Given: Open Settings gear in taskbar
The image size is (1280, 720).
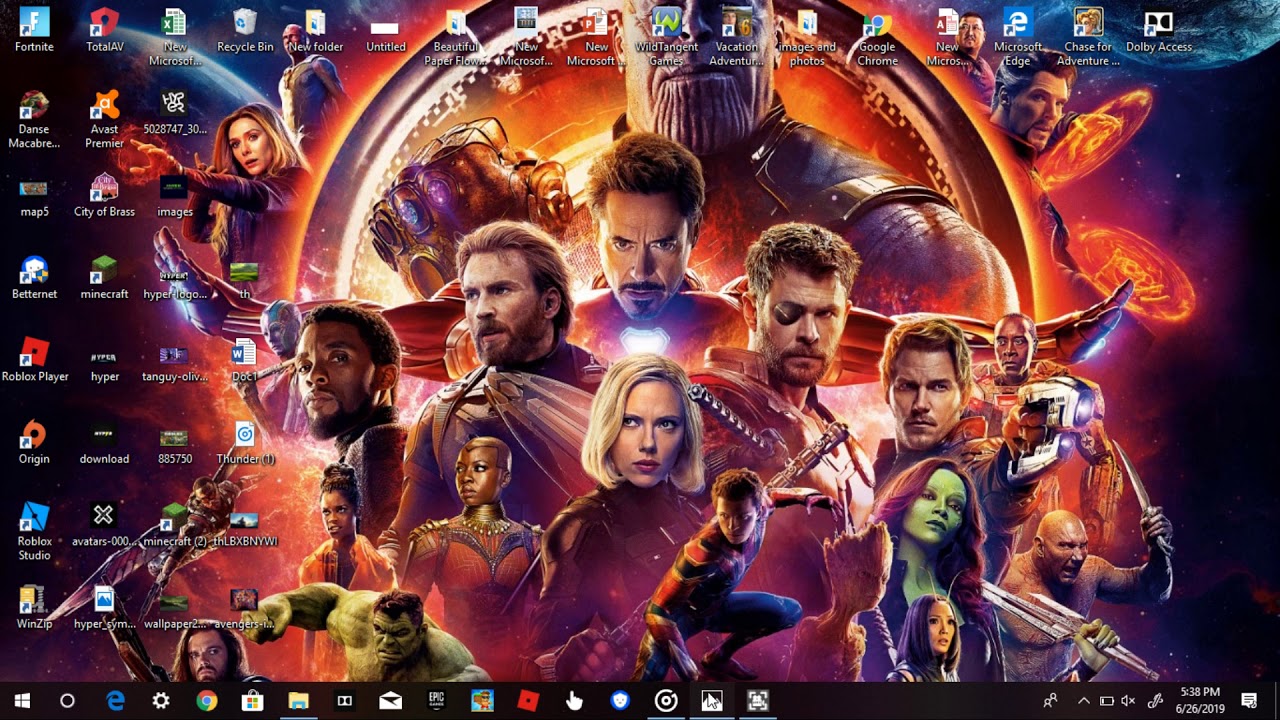Looking at the screenshot, I should coord(161,701).
